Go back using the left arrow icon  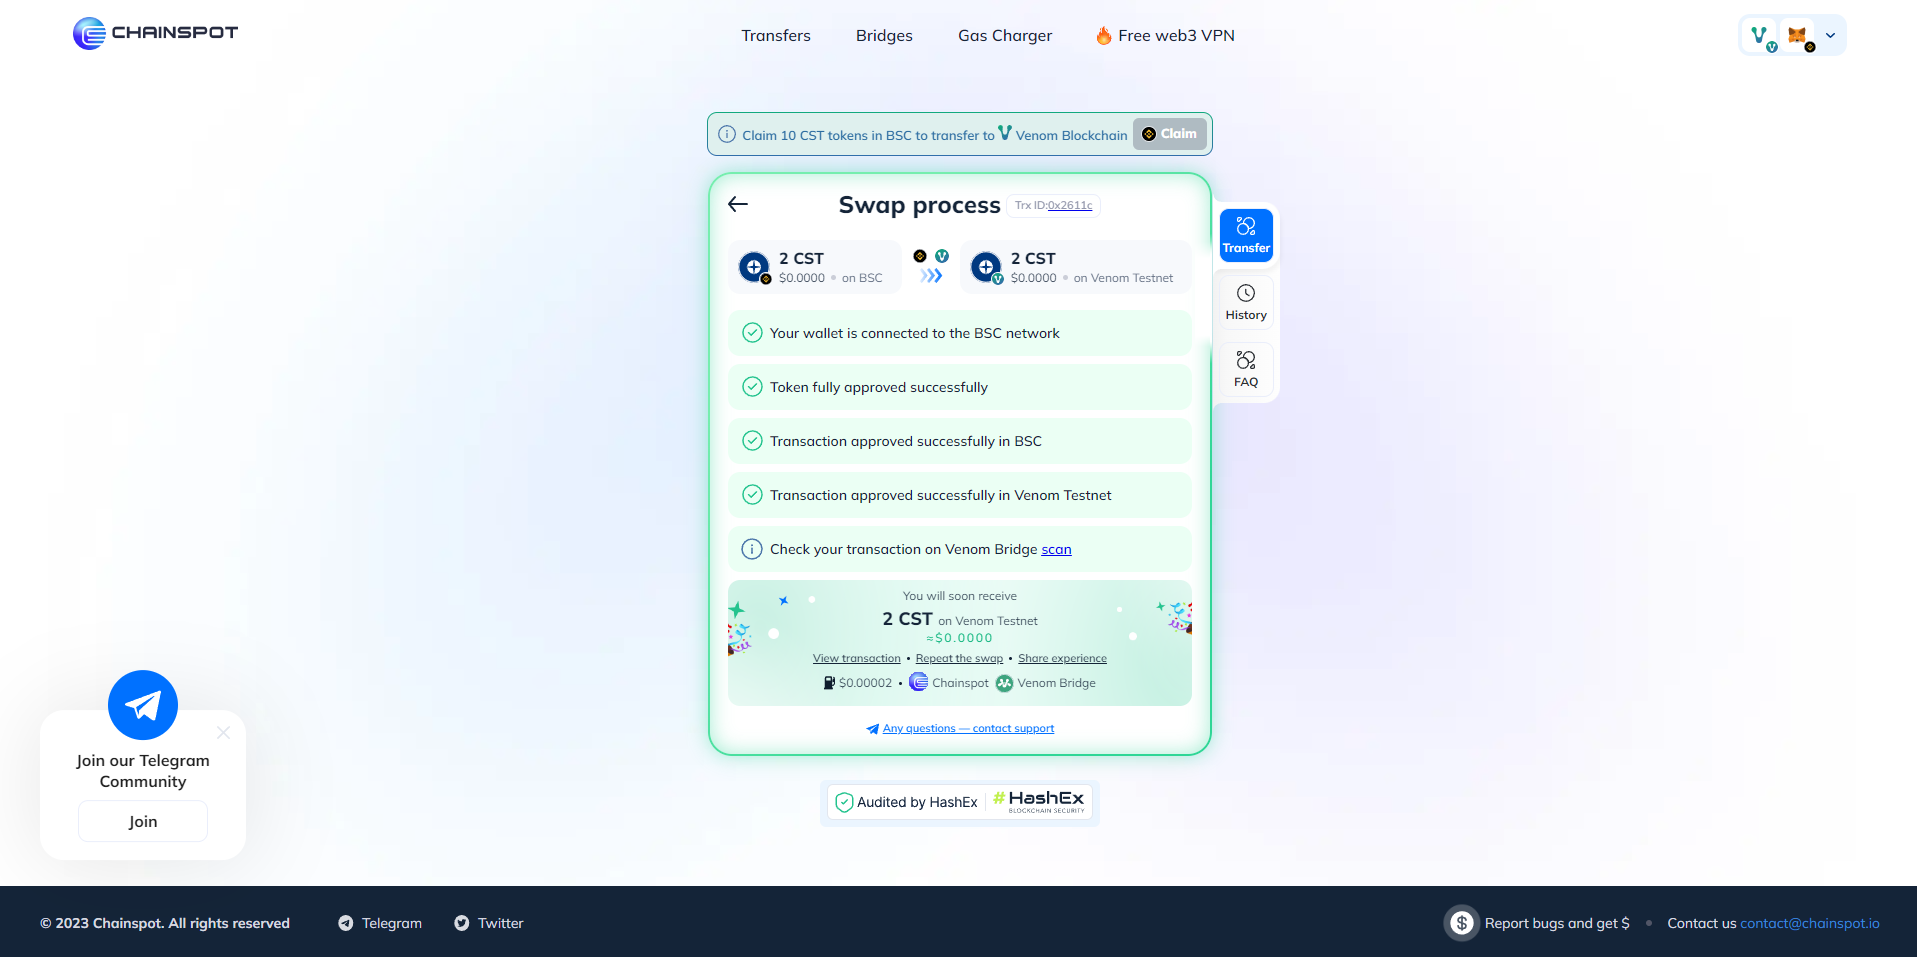tap(738, 204)
